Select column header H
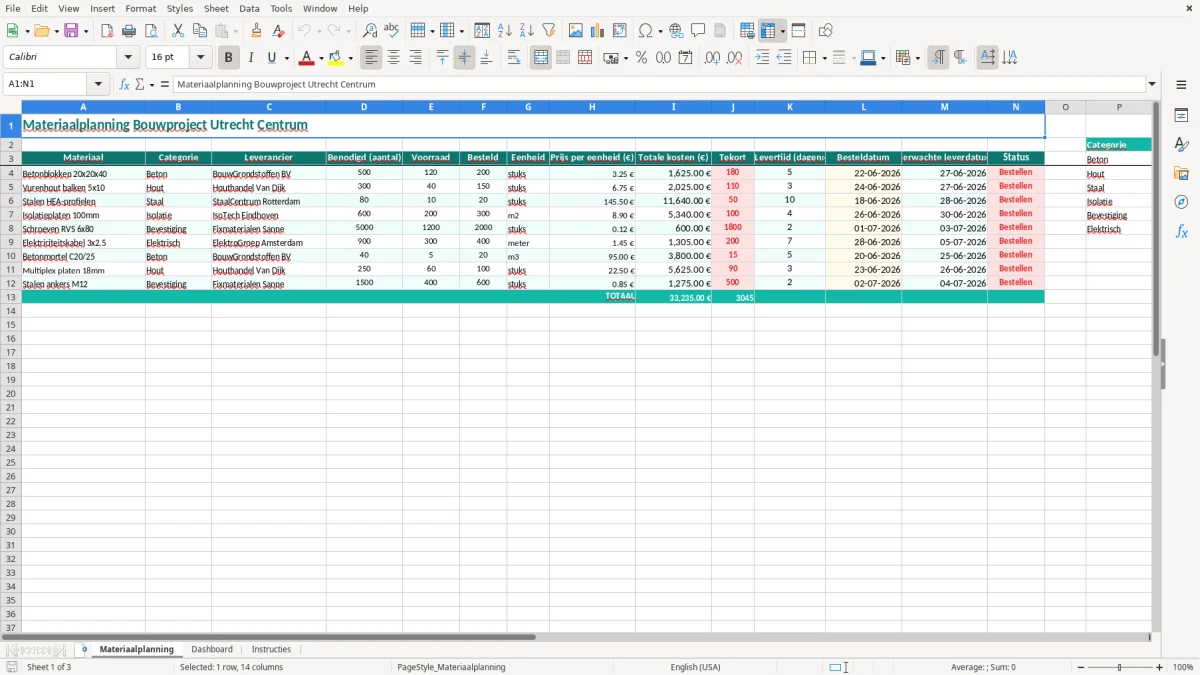The image size is (1200, 675). point(592,107)
